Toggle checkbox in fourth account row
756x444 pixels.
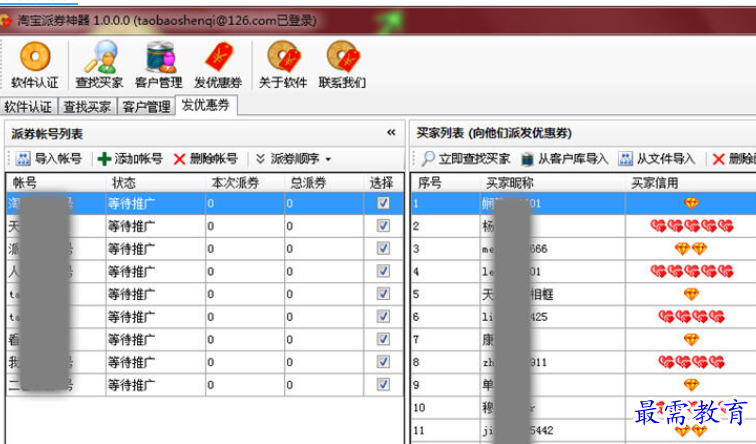[383, 270]
